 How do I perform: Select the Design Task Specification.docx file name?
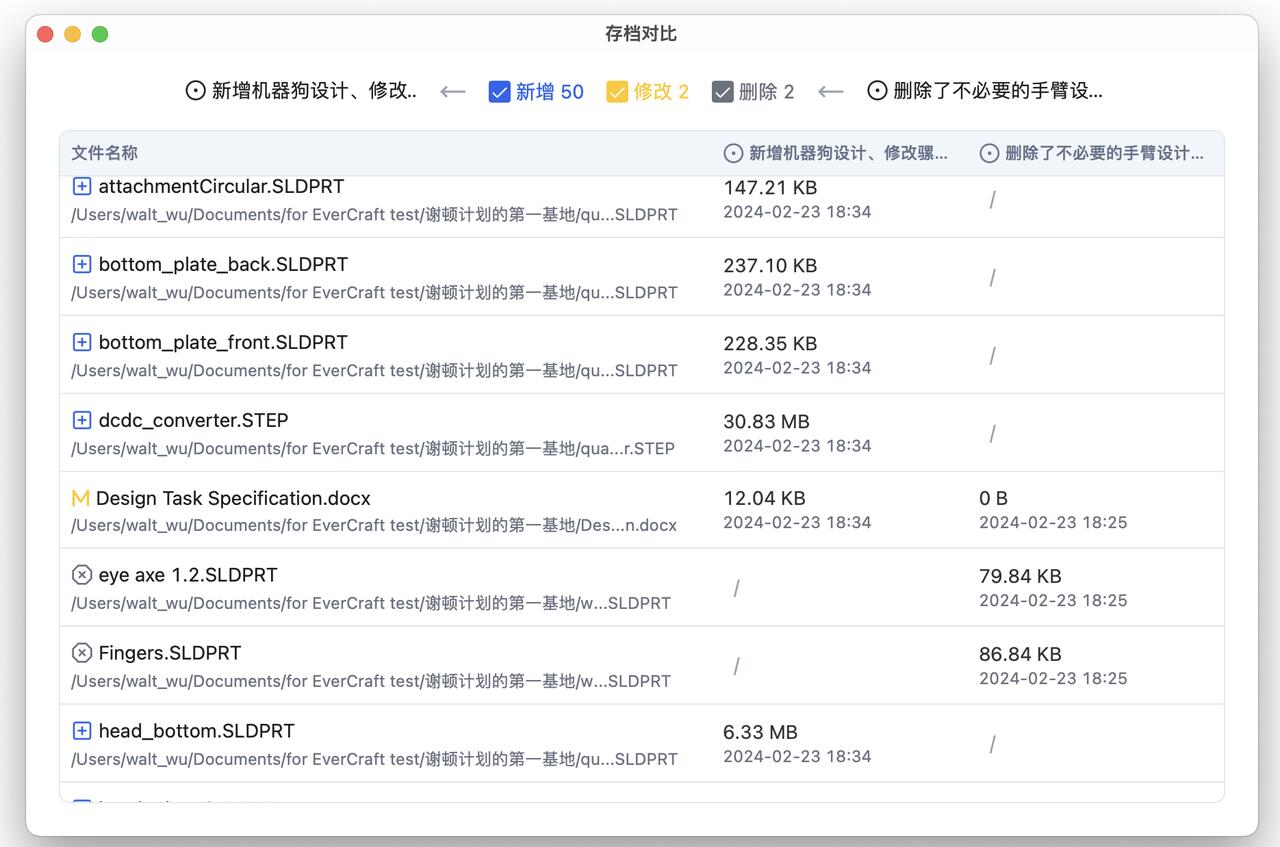tap(233, 498)
